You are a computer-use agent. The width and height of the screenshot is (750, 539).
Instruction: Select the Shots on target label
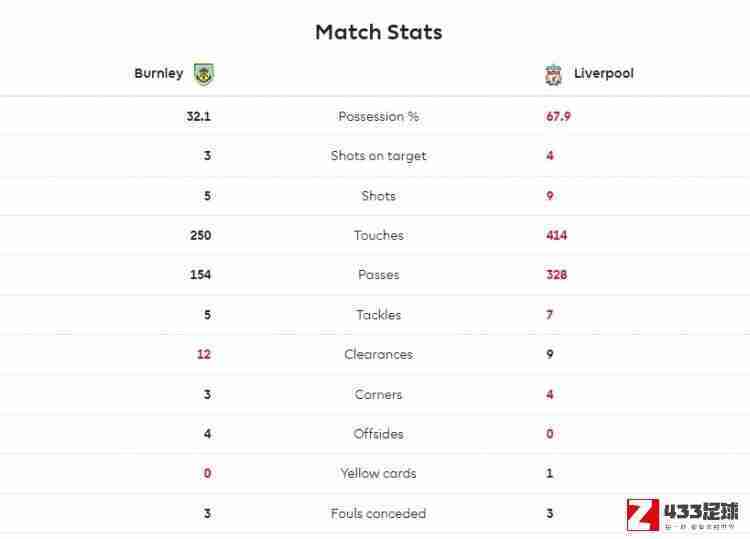[378, 156]
